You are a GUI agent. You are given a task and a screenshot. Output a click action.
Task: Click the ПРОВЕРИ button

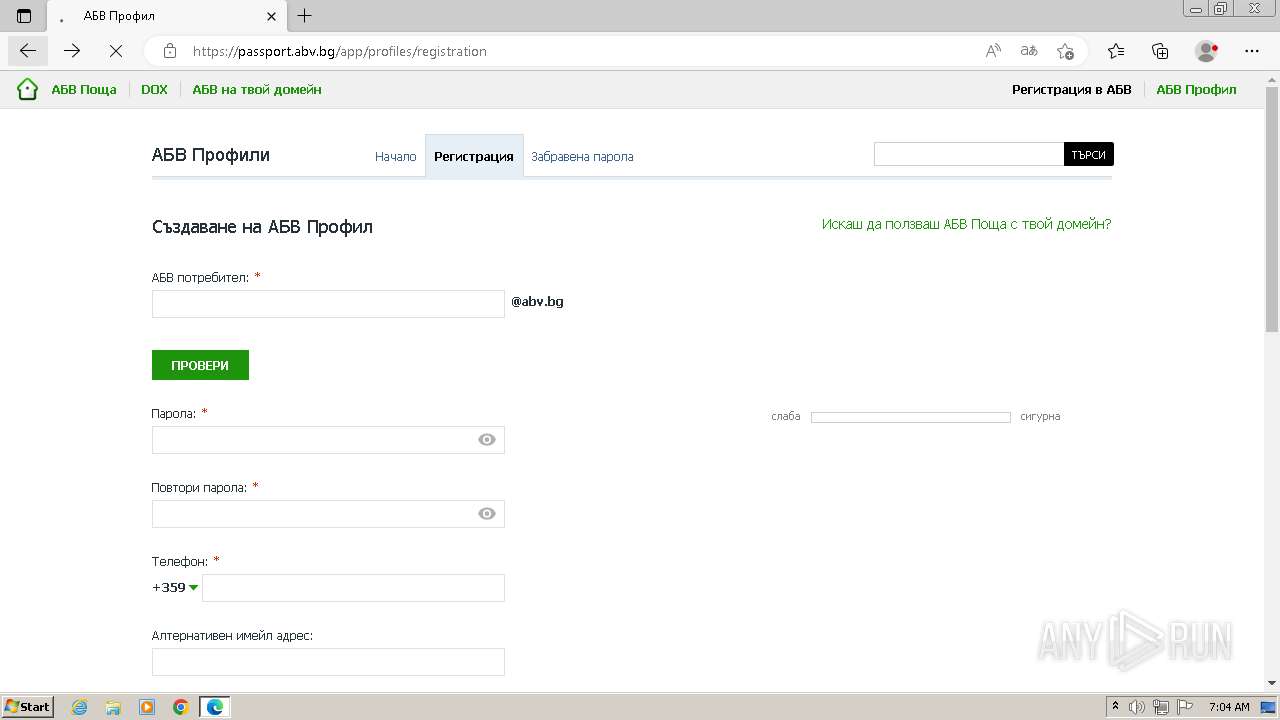pyautogui.click(x=200, y=365)
